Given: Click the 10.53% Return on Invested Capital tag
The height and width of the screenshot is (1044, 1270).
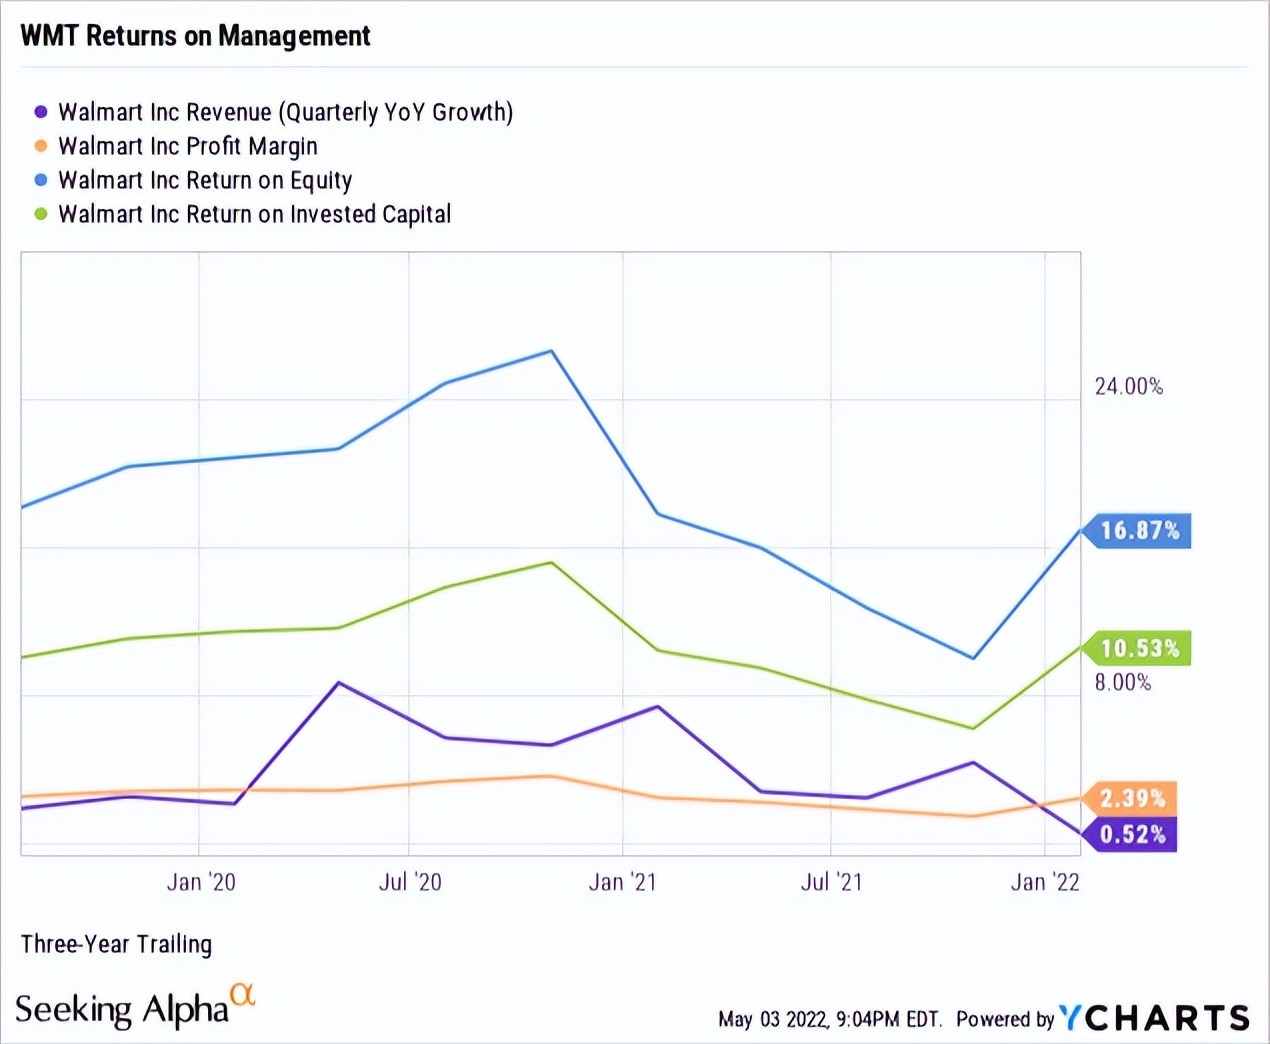Looking at the screenshot, I should pos(1137,648).
